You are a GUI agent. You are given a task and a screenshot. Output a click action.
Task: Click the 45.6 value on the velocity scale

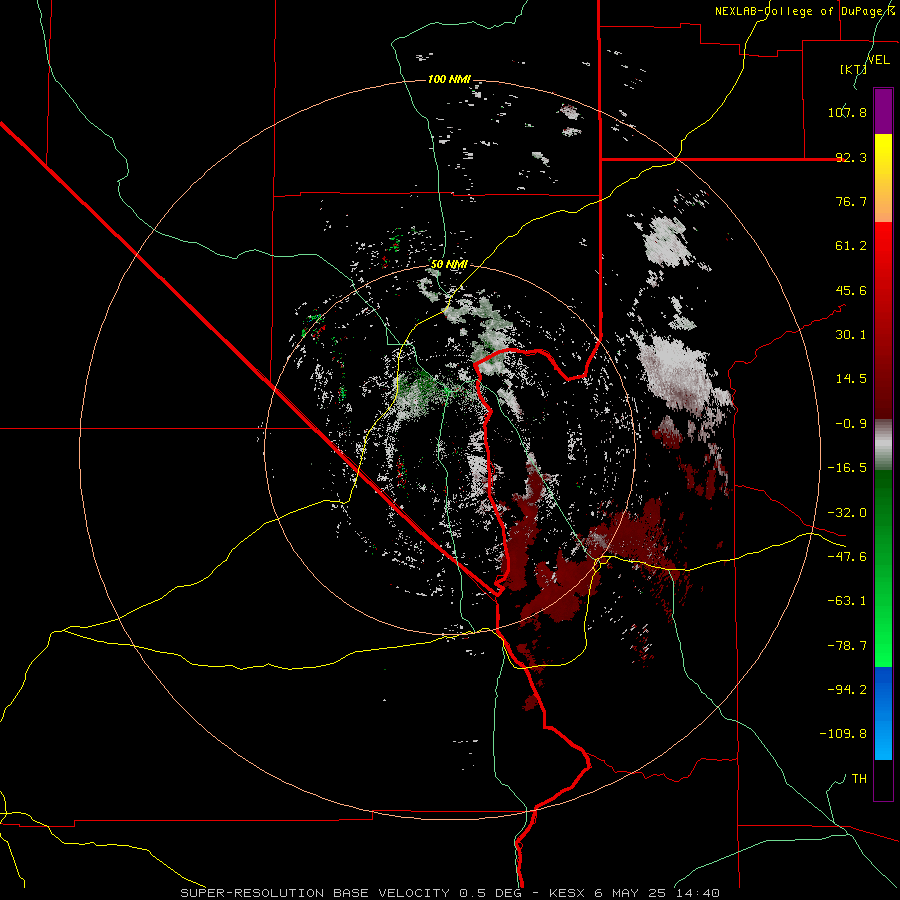pos(851,290)
